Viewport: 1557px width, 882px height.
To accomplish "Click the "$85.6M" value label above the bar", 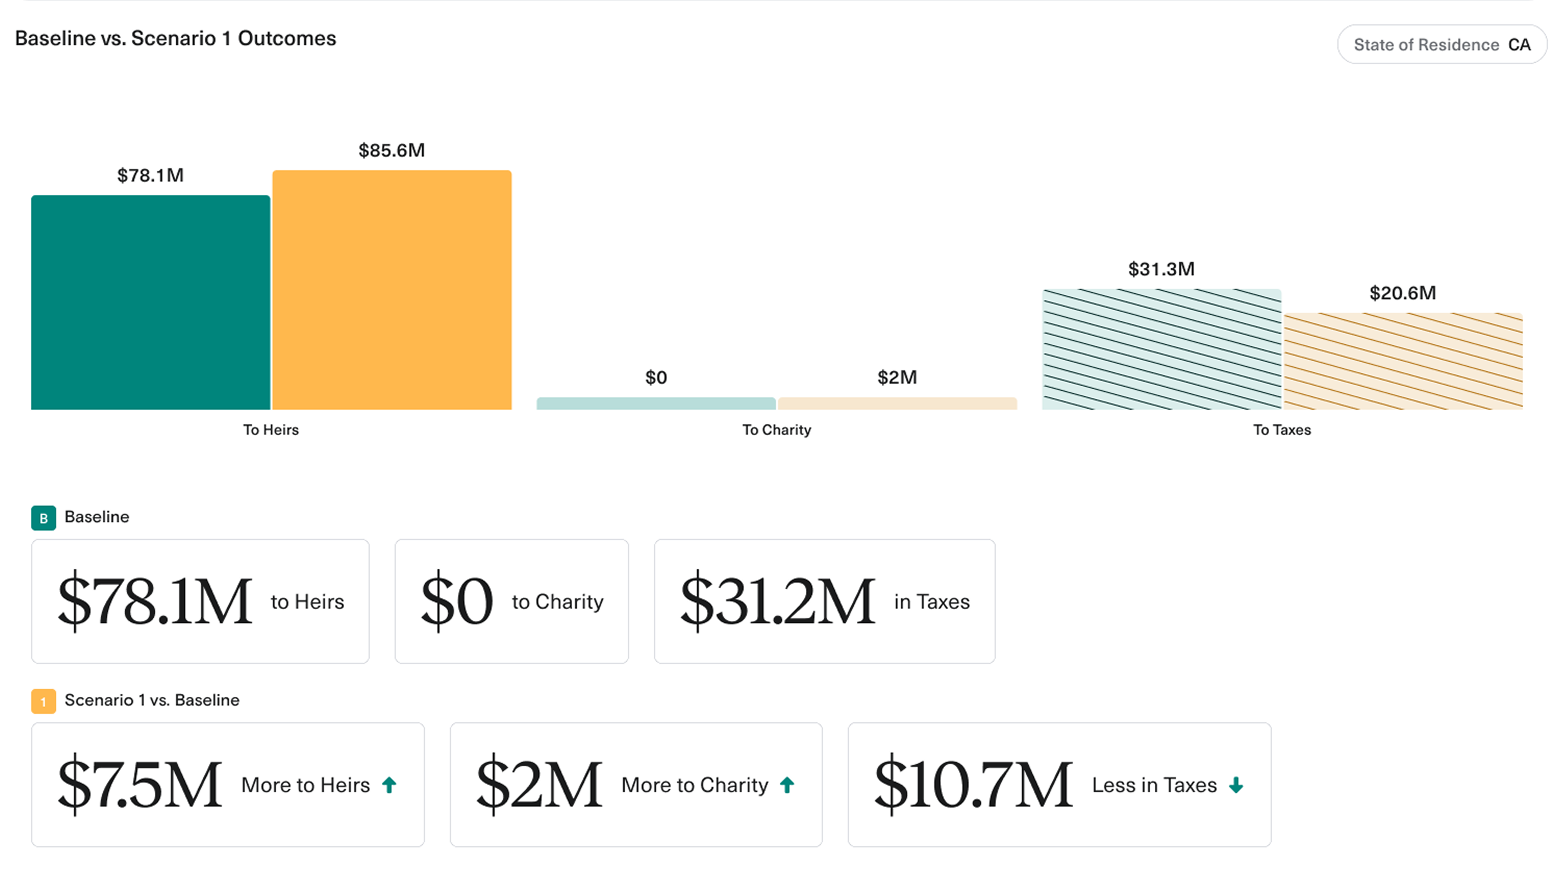I will point(391,151).
